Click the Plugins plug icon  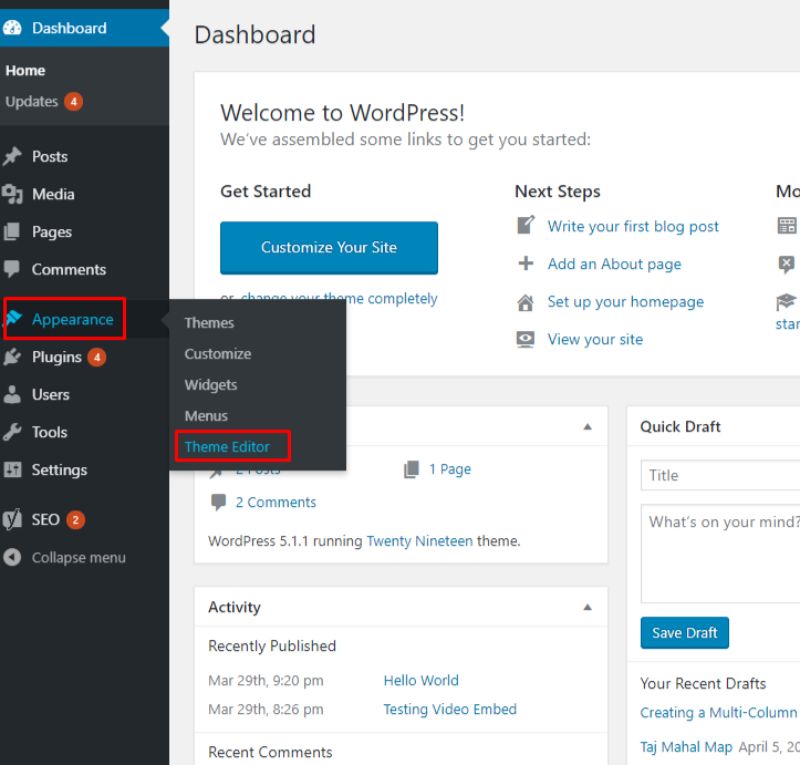pyautogui.click(x=12, y=357)
